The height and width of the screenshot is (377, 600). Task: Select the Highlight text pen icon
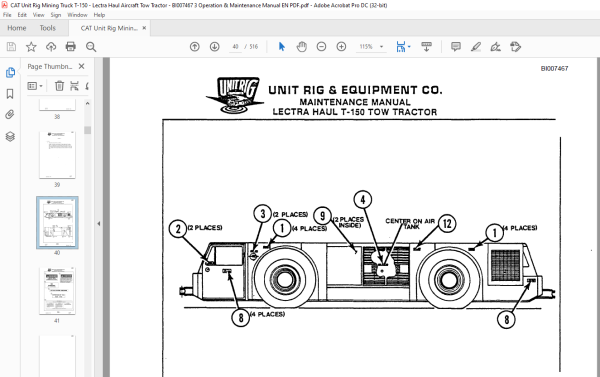[x=476, y=47]
